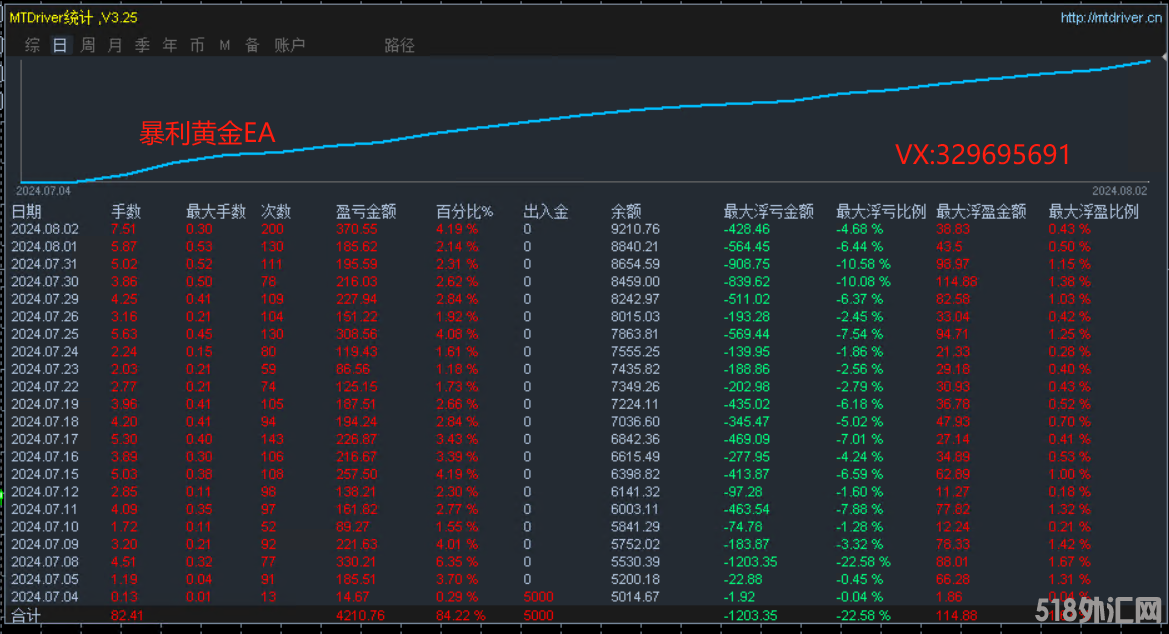
Task: Select the 2024.07.05 date row
Action: tap(45, 580)
